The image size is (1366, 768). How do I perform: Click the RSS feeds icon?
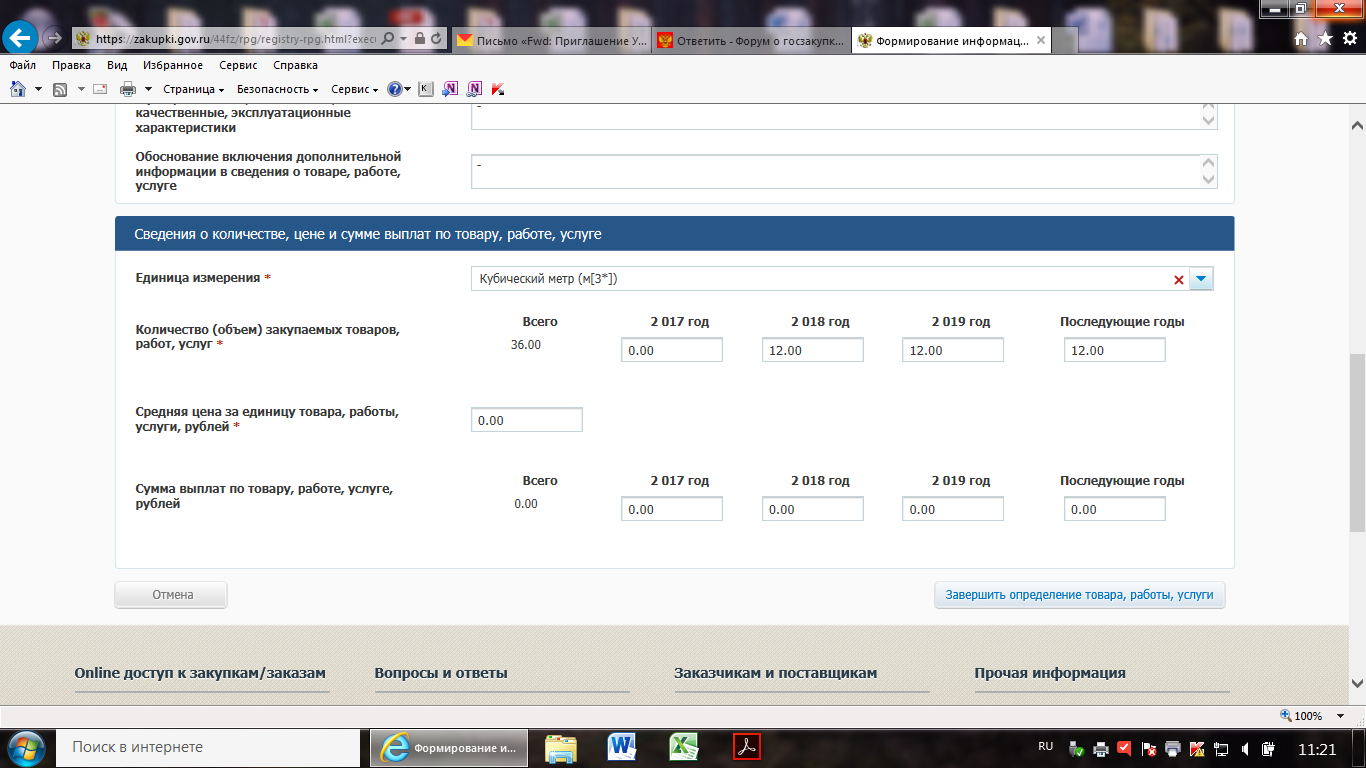pyautogui.click(x=60, y=89)
